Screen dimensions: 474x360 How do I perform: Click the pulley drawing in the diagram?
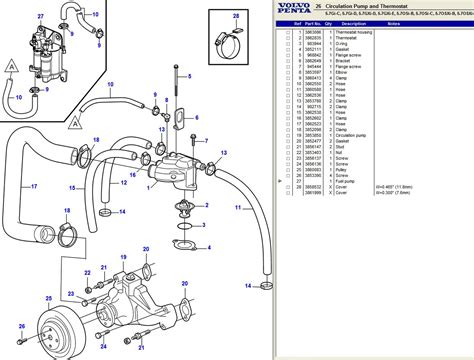pyautogui.click(x=62, y=332)
